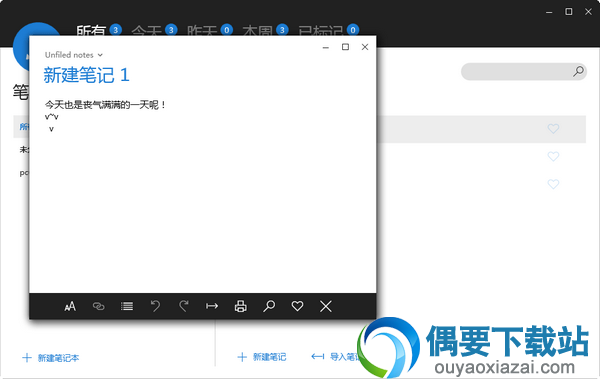This screenshot has height=379, width=600.
Task: Focus the main window search field
Action: [523, 72]
